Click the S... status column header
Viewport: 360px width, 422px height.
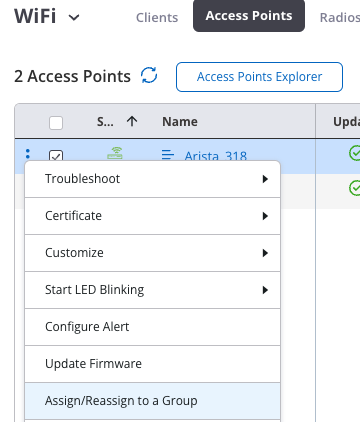(x=105, y=122)
